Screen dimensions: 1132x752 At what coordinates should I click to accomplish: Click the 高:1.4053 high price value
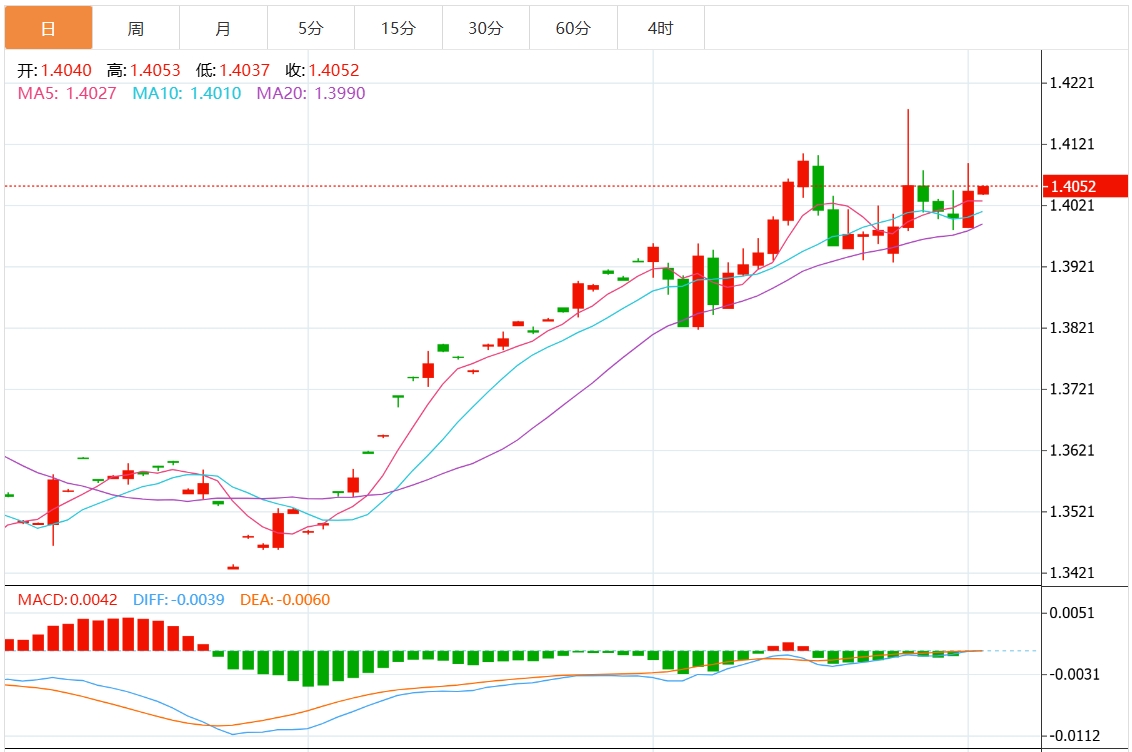tap(144, 70)
